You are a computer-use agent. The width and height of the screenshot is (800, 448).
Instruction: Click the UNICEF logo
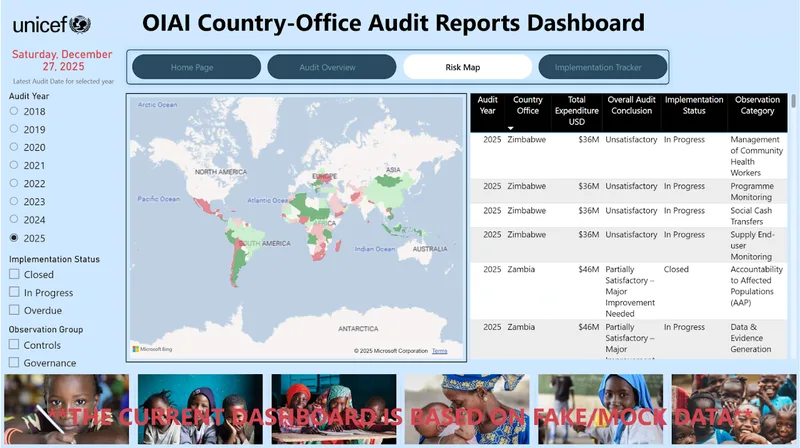point(52,24)
